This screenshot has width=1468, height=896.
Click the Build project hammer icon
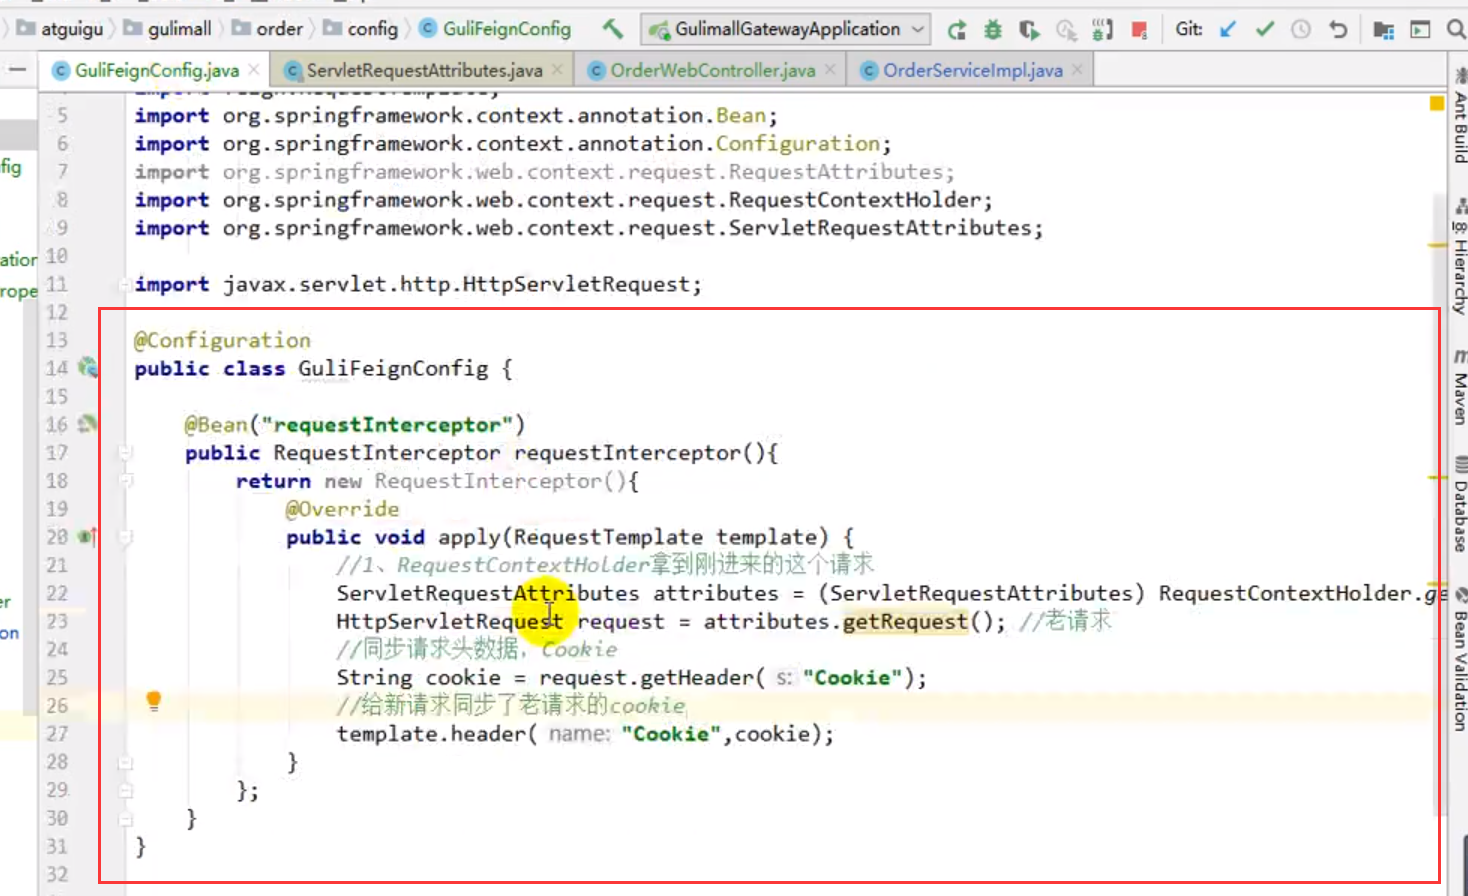612,29
